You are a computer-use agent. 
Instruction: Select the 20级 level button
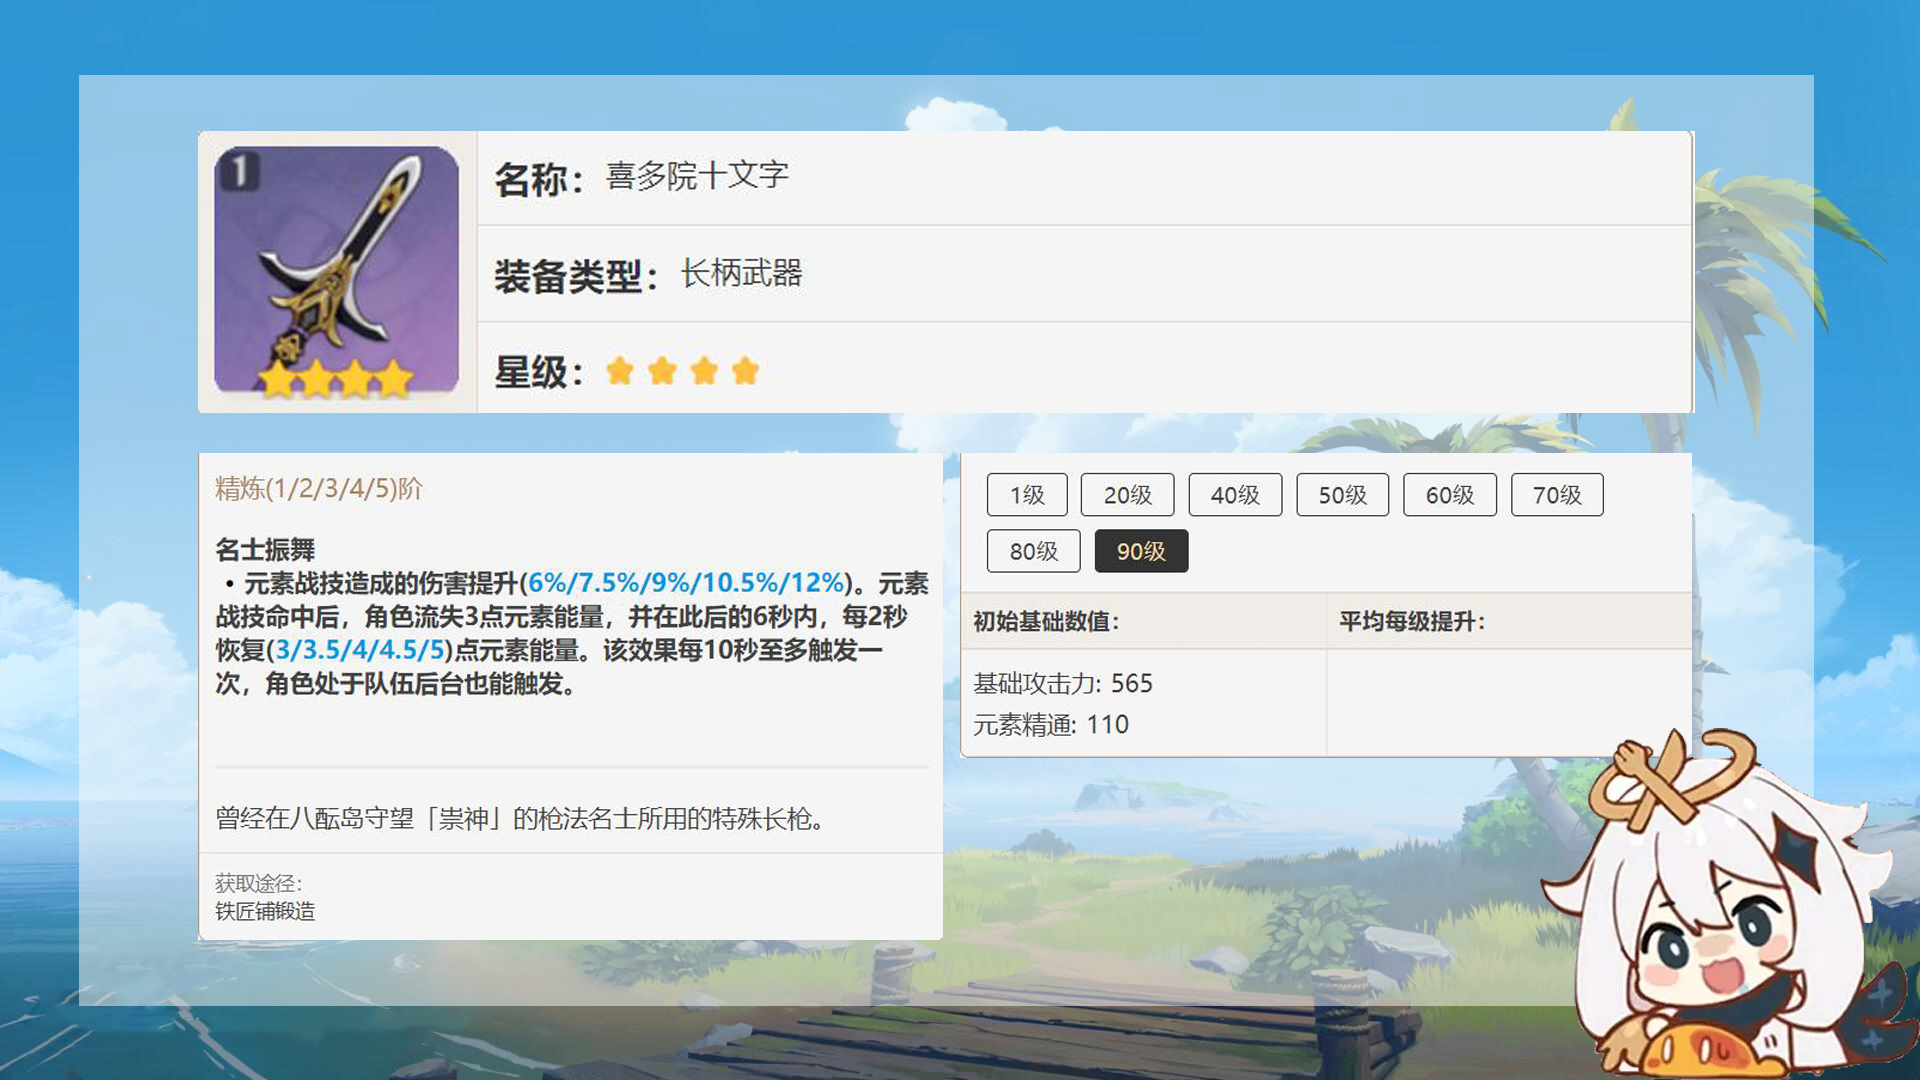pos(1127,495)
